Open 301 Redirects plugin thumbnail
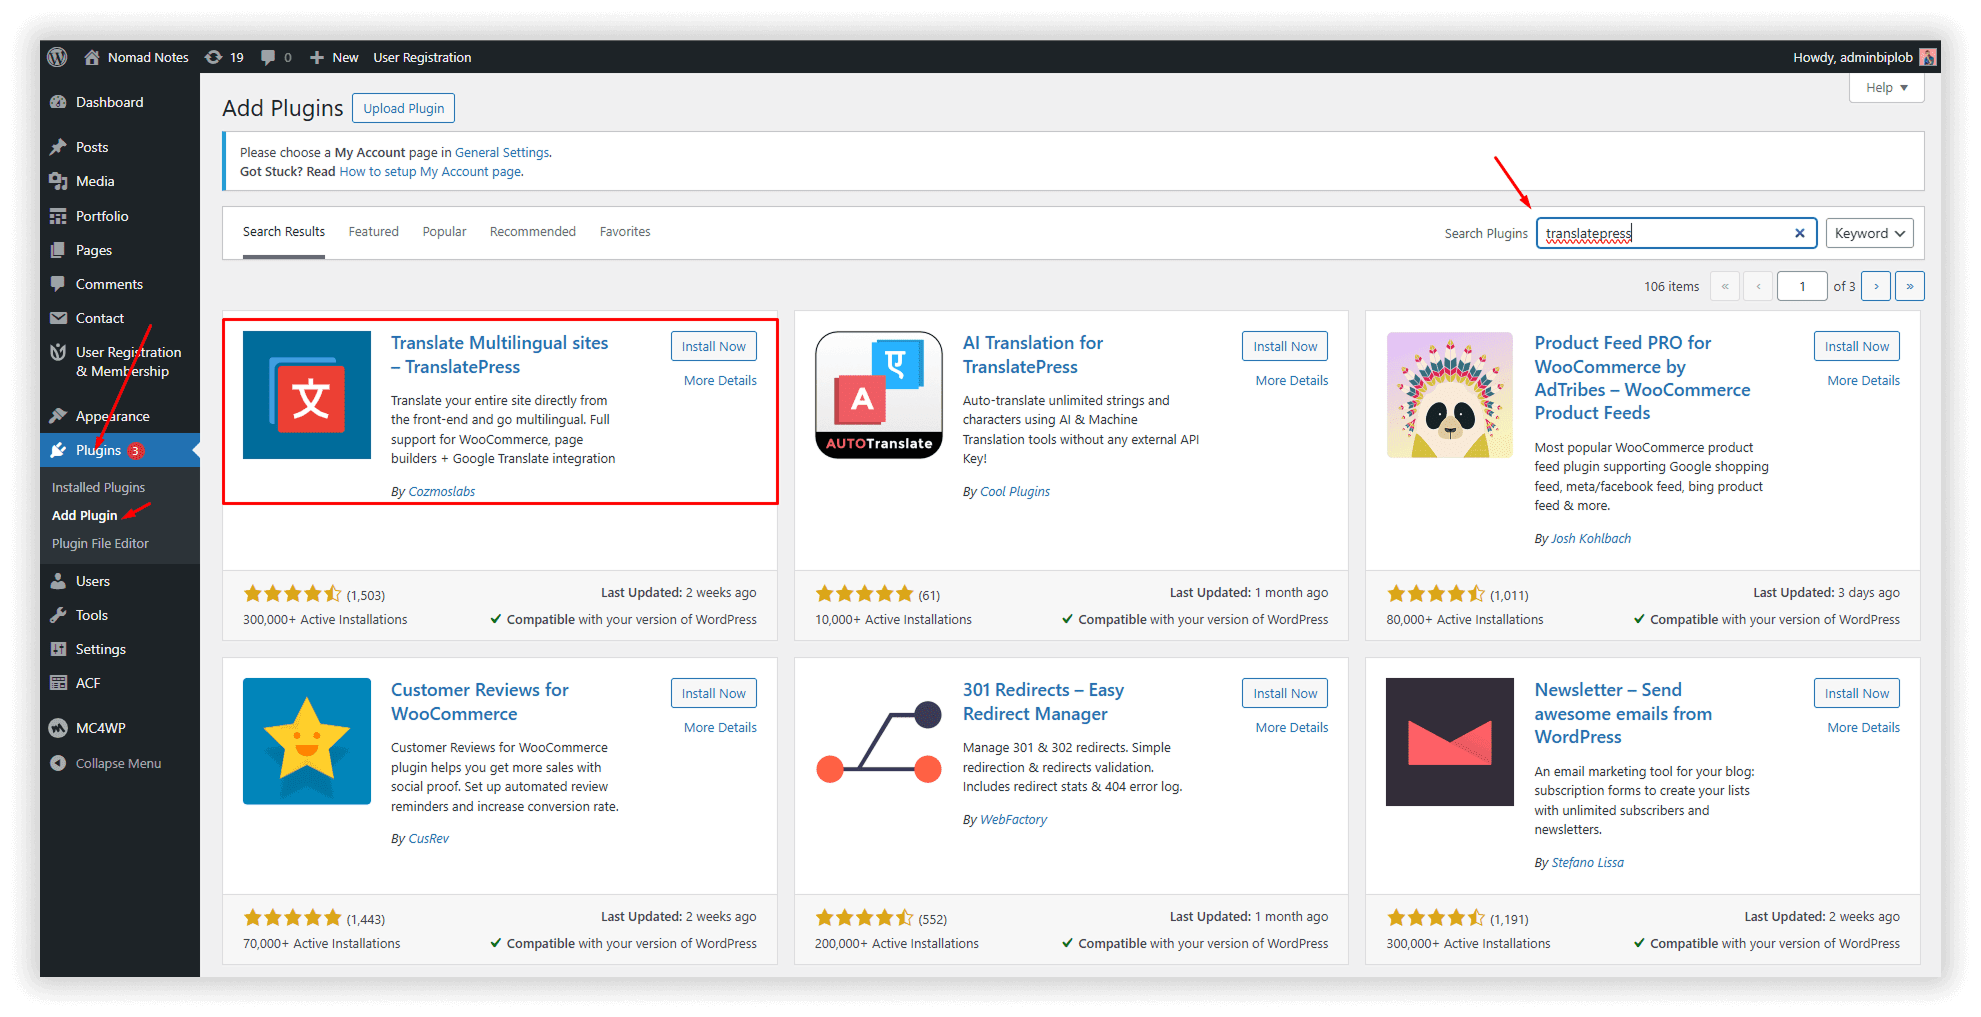The image size is (1981, 1017). pyautogui.click(x=879, y=741)
